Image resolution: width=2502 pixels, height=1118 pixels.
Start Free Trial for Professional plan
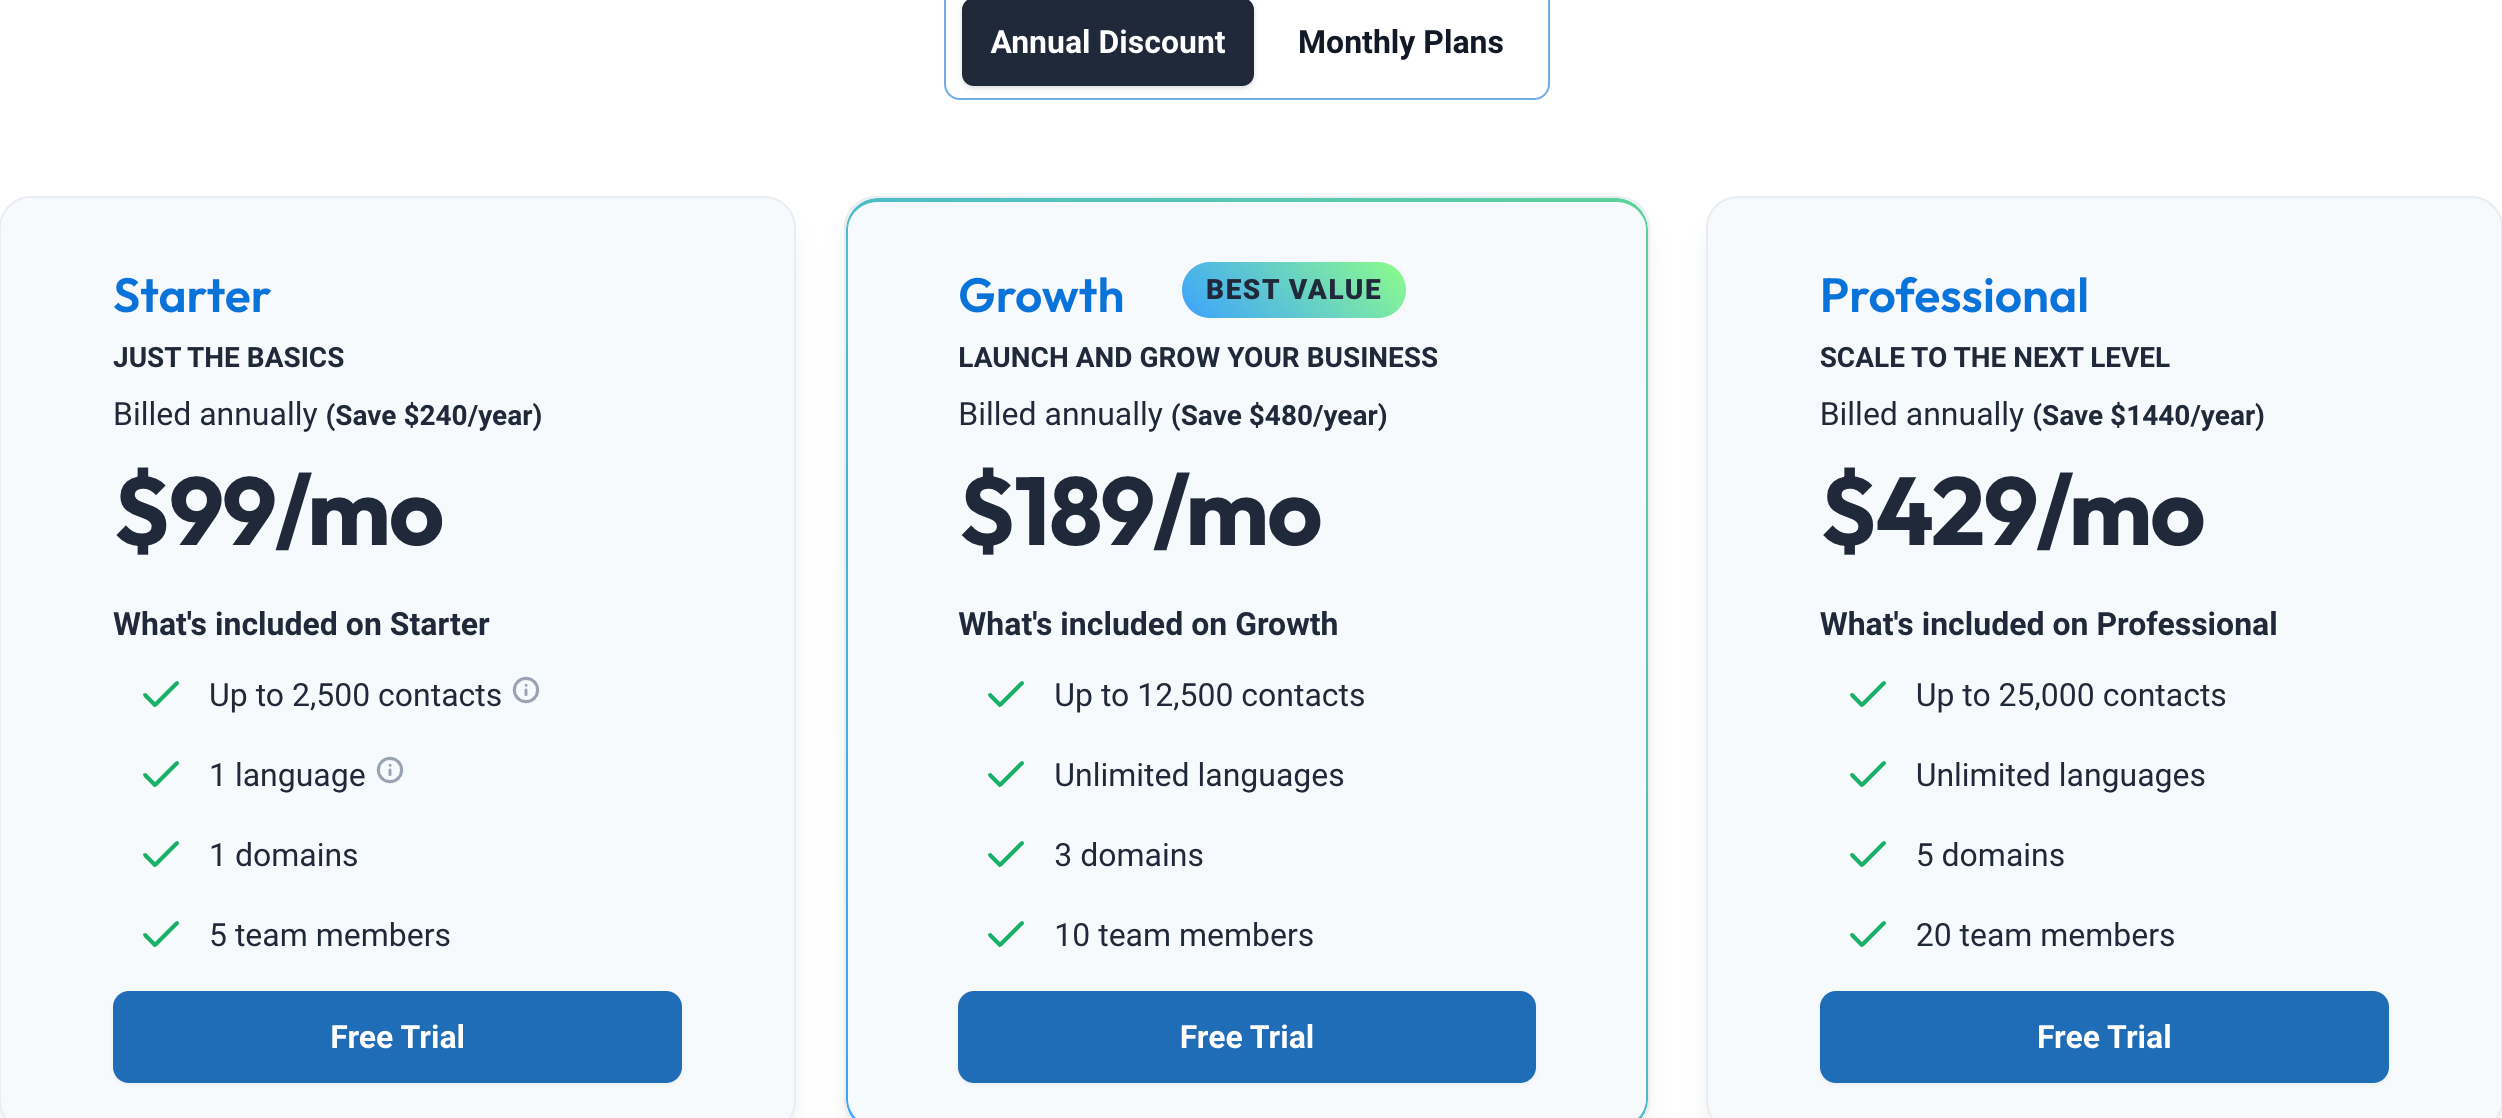[2104, 1036]
